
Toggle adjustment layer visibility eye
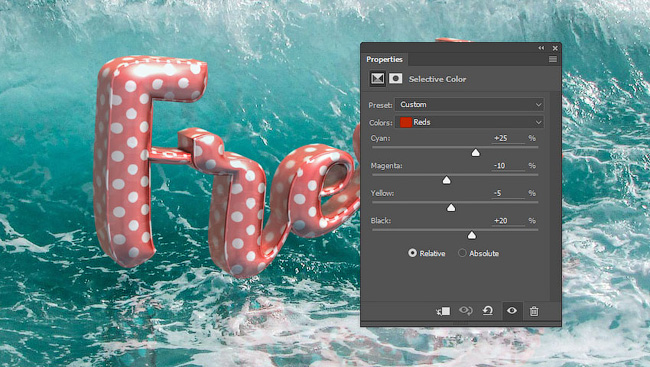pyautogui.click(x=512, y=311)
